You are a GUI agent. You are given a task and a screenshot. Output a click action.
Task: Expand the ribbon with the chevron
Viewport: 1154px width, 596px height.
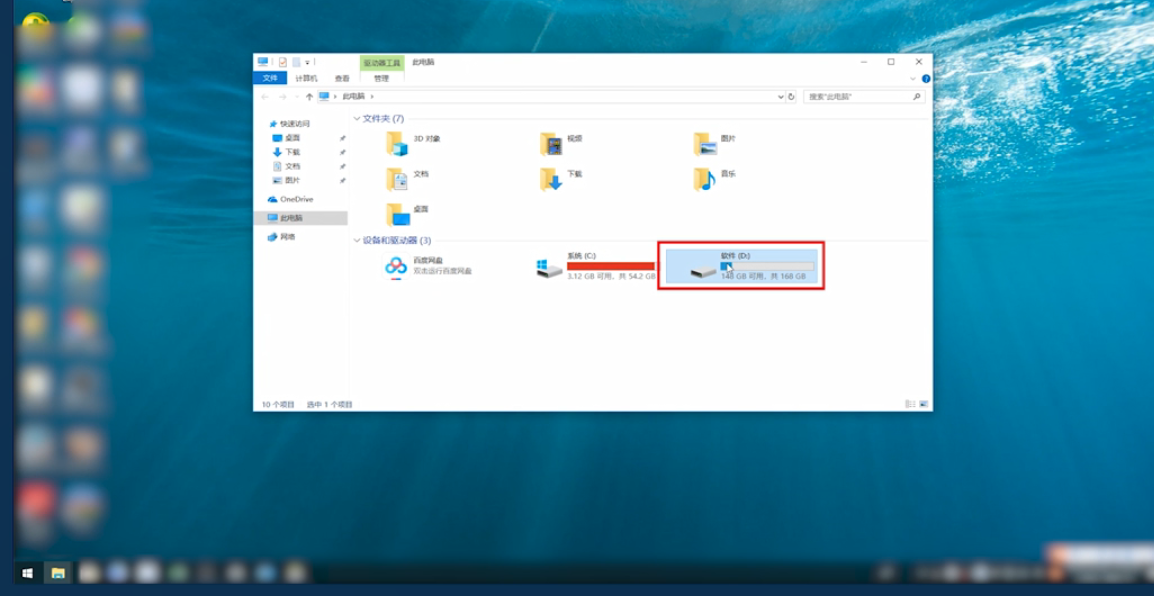pos(914,78)
